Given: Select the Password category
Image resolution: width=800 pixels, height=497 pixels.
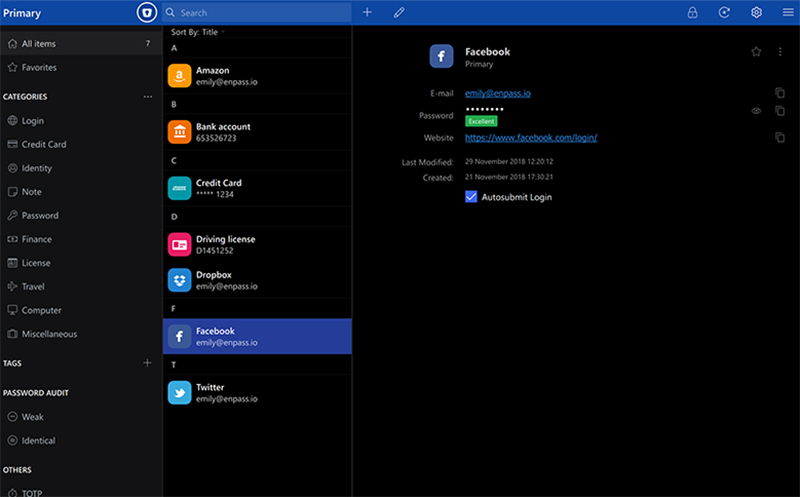Looking at the screenshot, I should 81,216.
